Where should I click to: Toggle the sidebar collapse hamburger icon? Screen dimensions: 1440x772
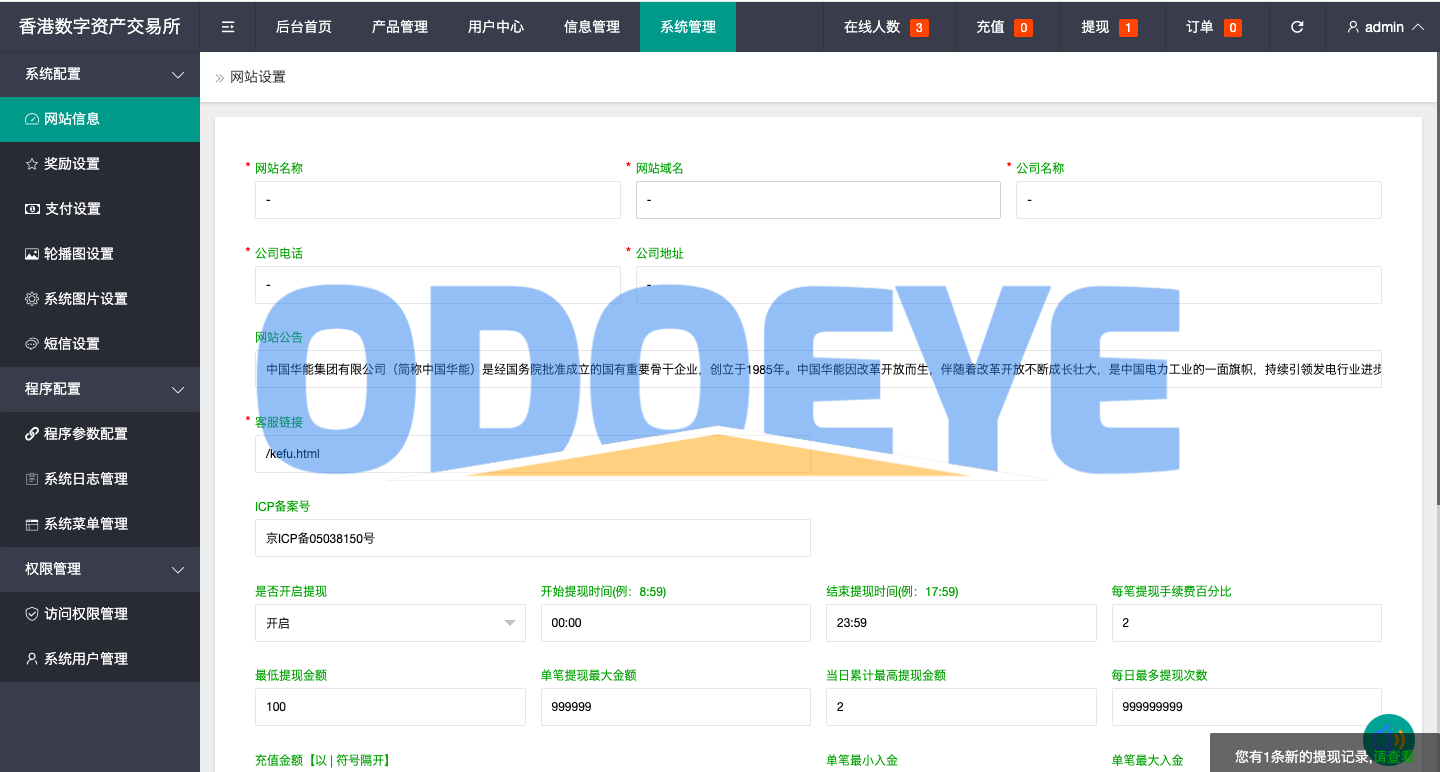pos(228,27)
